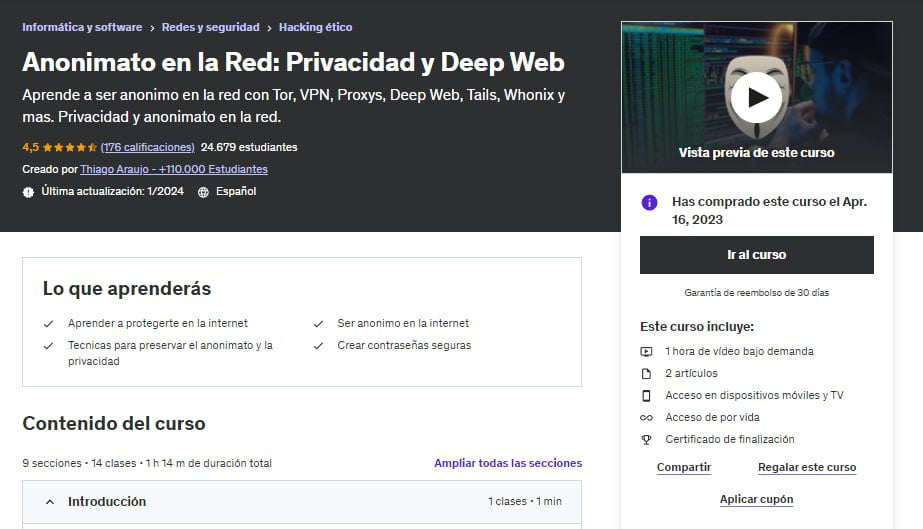Open the Hacking ético breadcrumb category

[315, 27]
